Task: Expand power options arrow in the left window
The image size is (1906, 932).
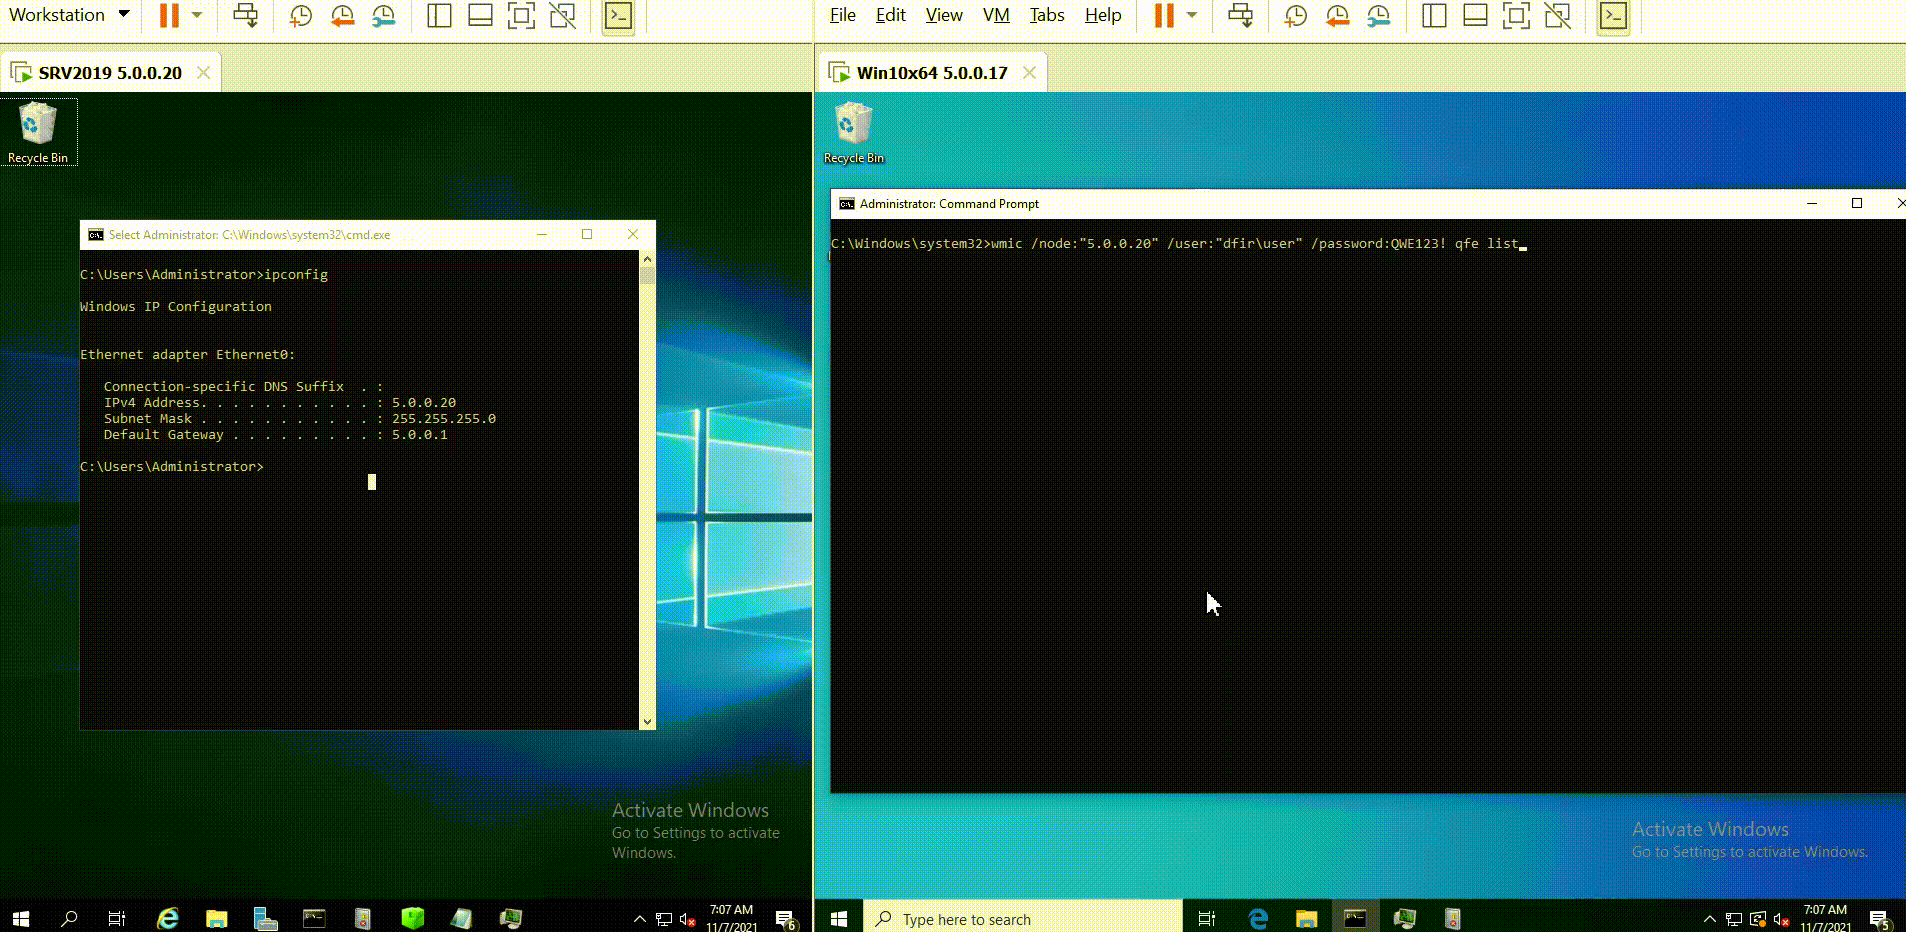Action: click(197, 15)
